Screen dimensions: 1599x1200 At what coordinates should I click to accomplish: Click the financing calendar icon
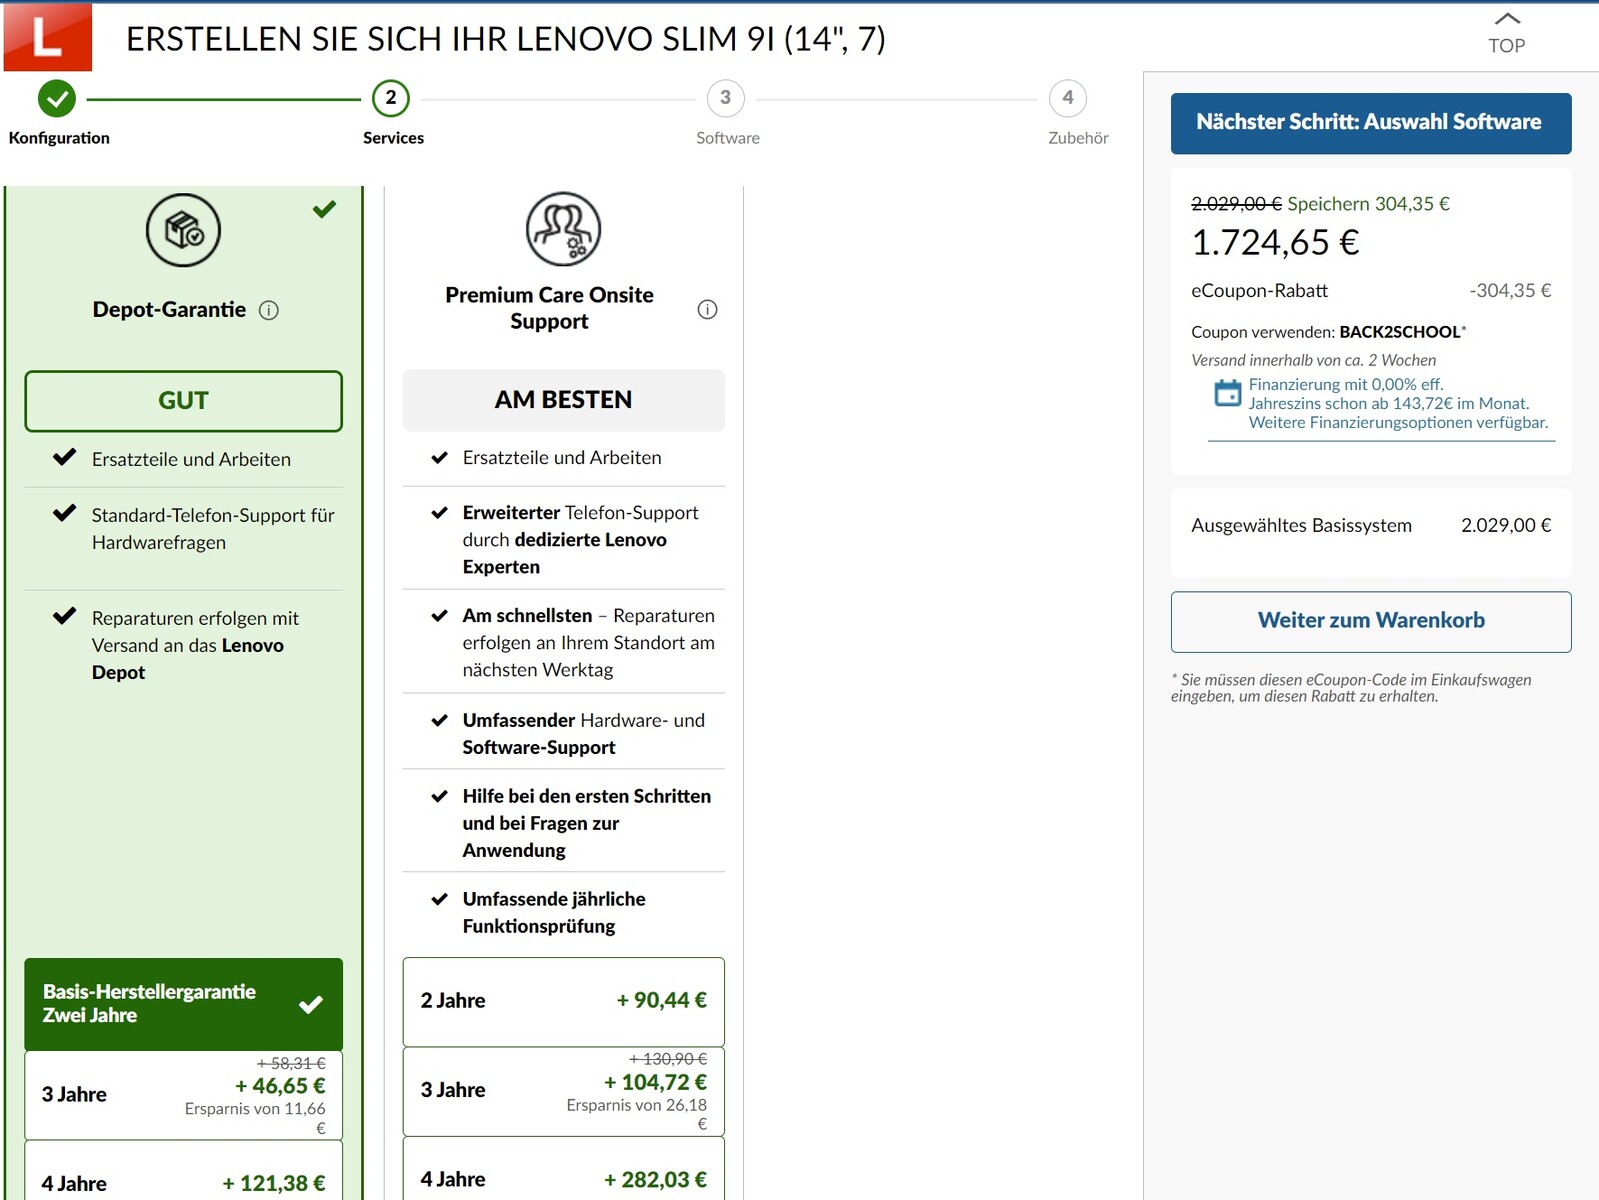1227,393
